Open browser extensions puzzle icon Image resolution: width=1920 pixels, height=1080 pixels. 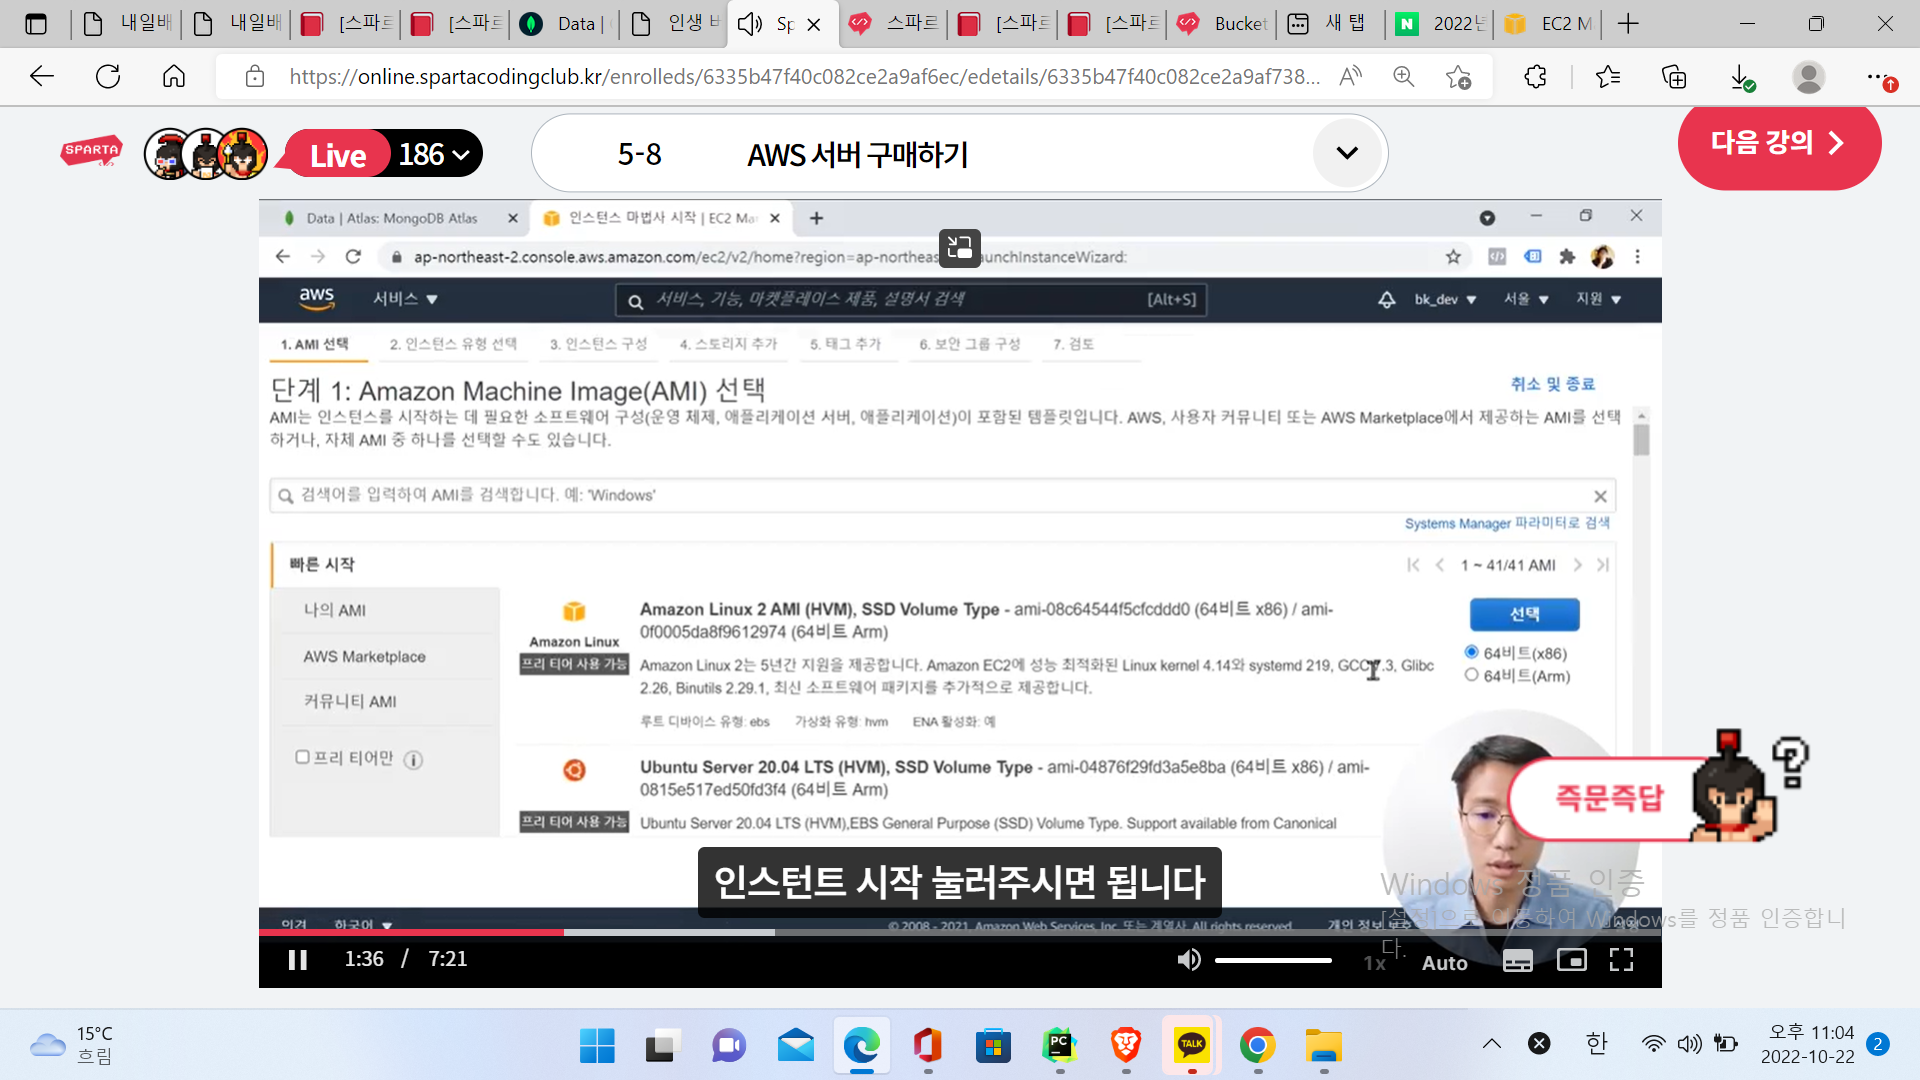point(1535,76)
